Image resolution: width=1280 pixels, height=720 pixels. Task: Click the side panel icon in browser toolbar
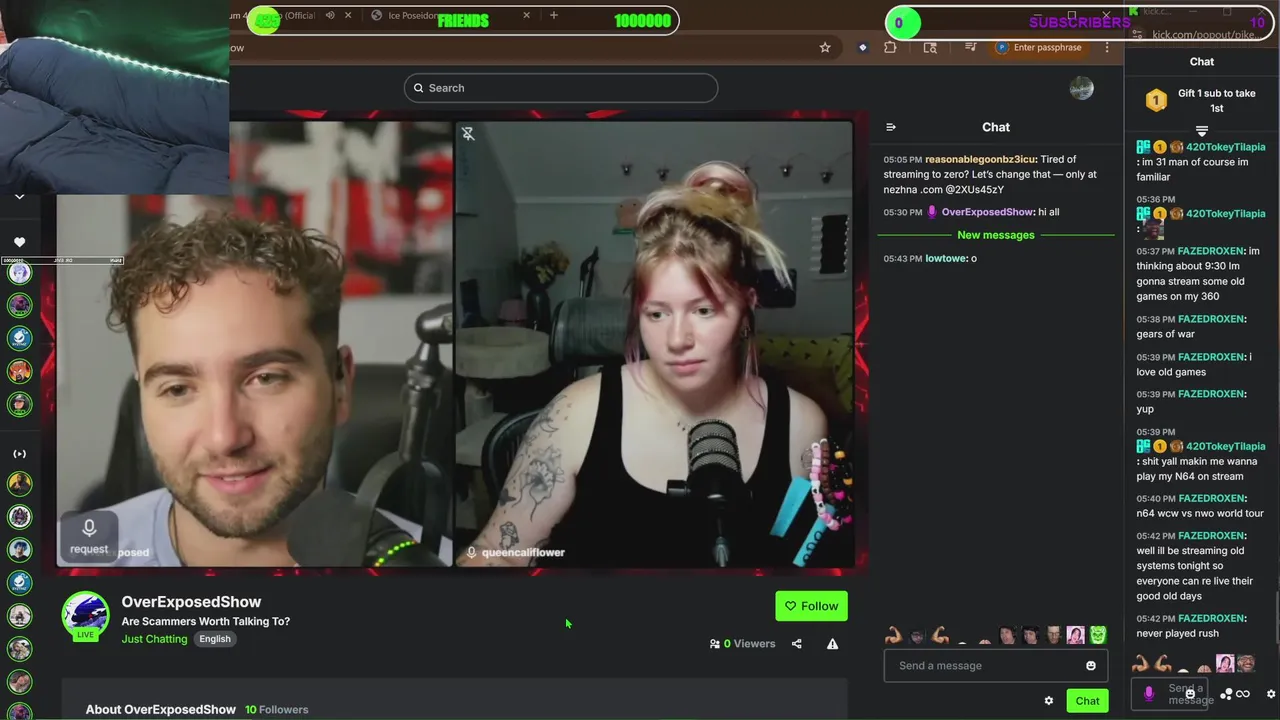(x=930, y=47)
